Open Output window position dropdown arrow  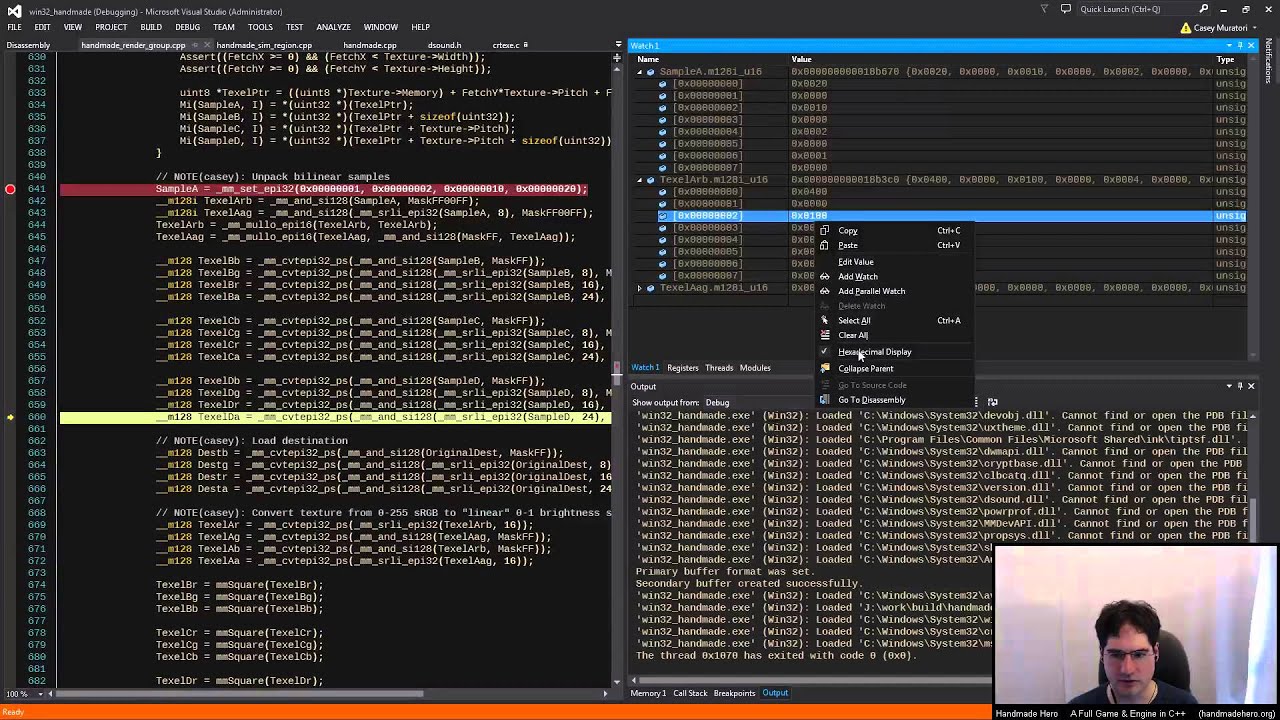1228,386
